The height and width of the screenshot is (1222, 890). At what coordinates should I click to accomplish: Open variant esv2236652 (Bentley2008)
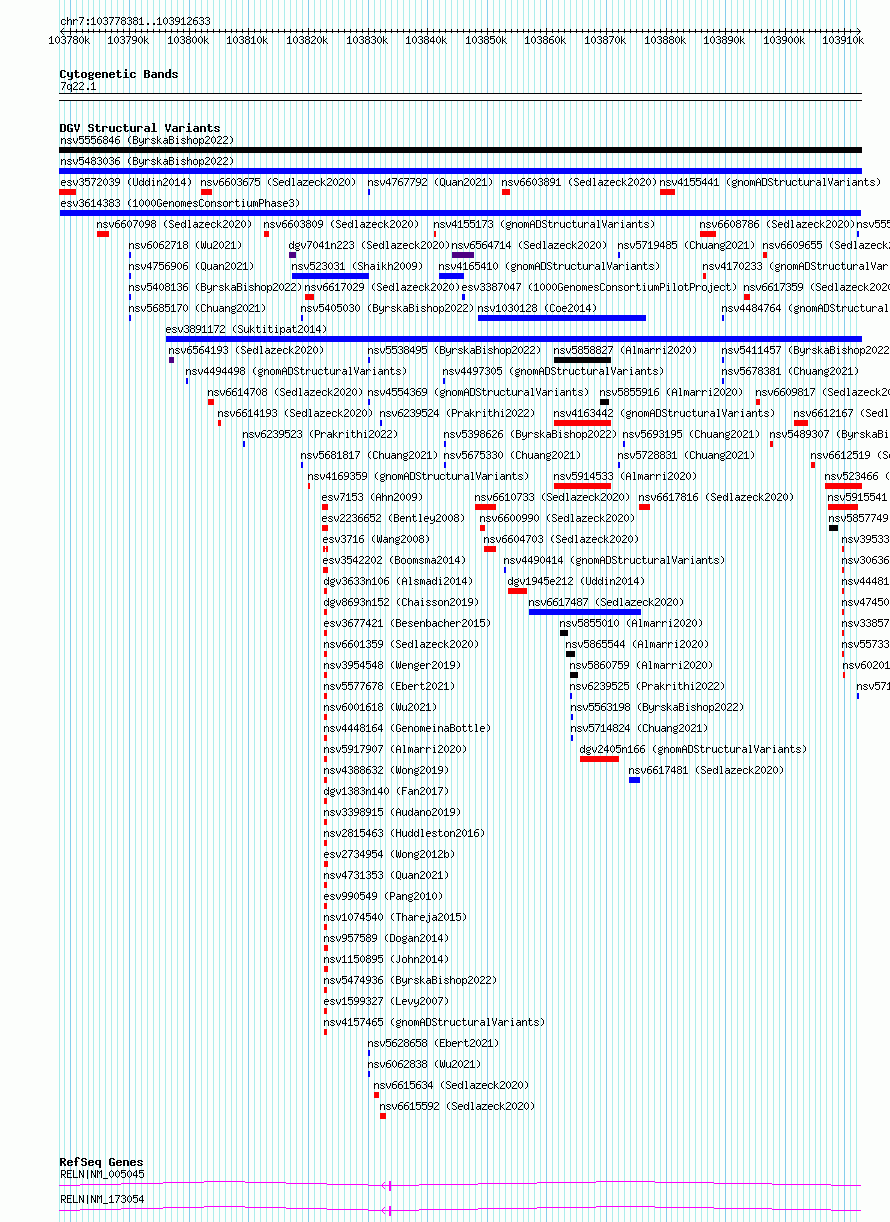393,518
